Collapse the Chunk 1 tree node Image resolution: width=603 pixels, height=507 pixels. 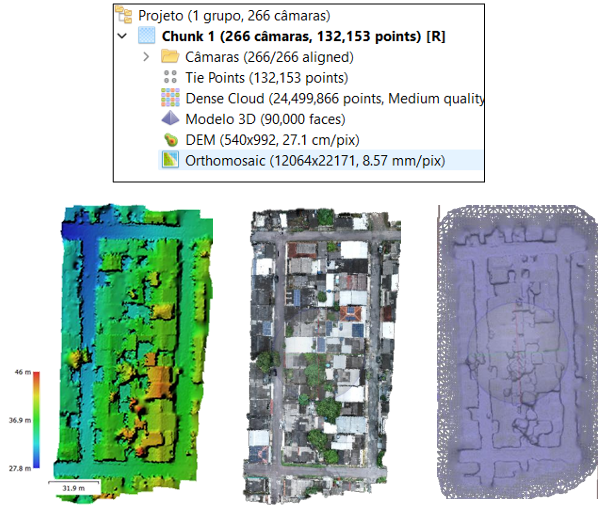(122, 36)
